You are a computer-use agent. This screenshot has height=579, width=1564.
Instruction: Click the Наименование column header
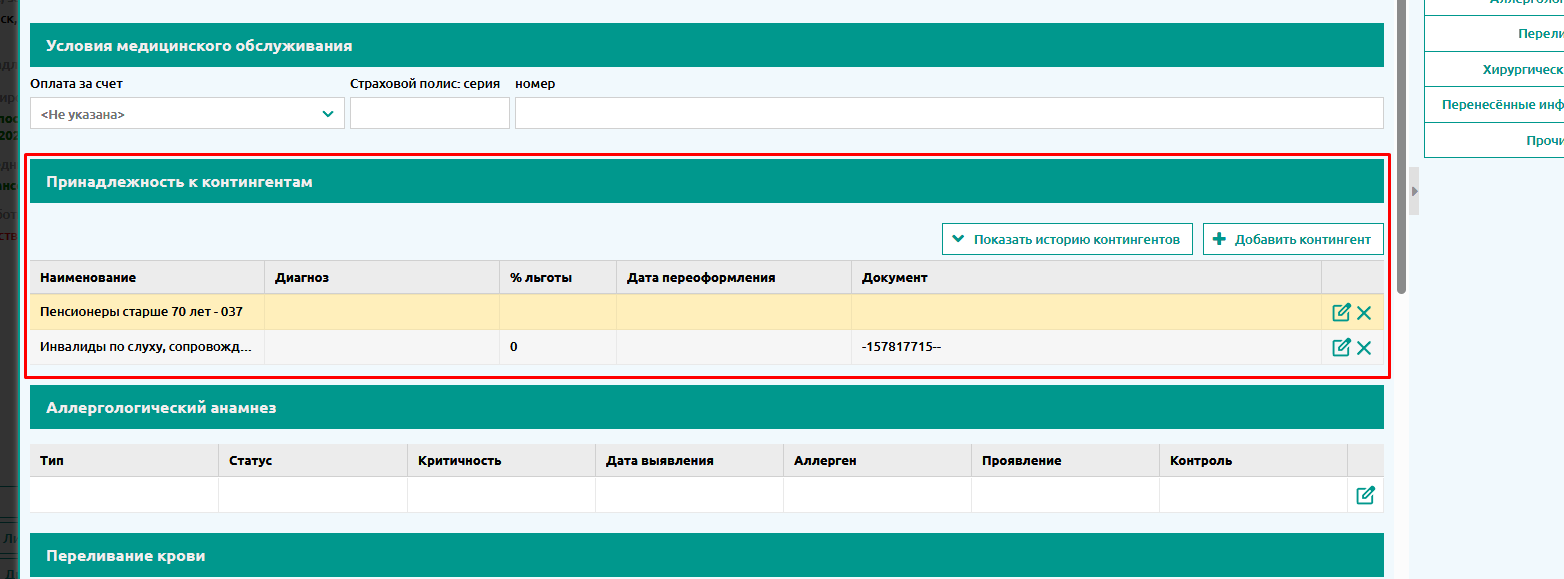[x=88, y=277]
